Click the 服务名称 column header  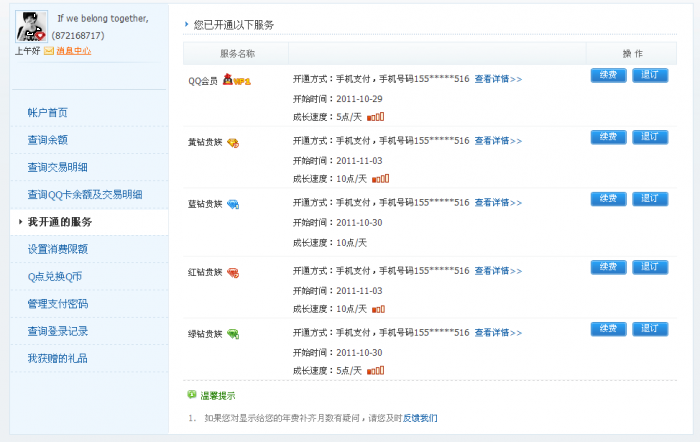click(x=237, y=54)
